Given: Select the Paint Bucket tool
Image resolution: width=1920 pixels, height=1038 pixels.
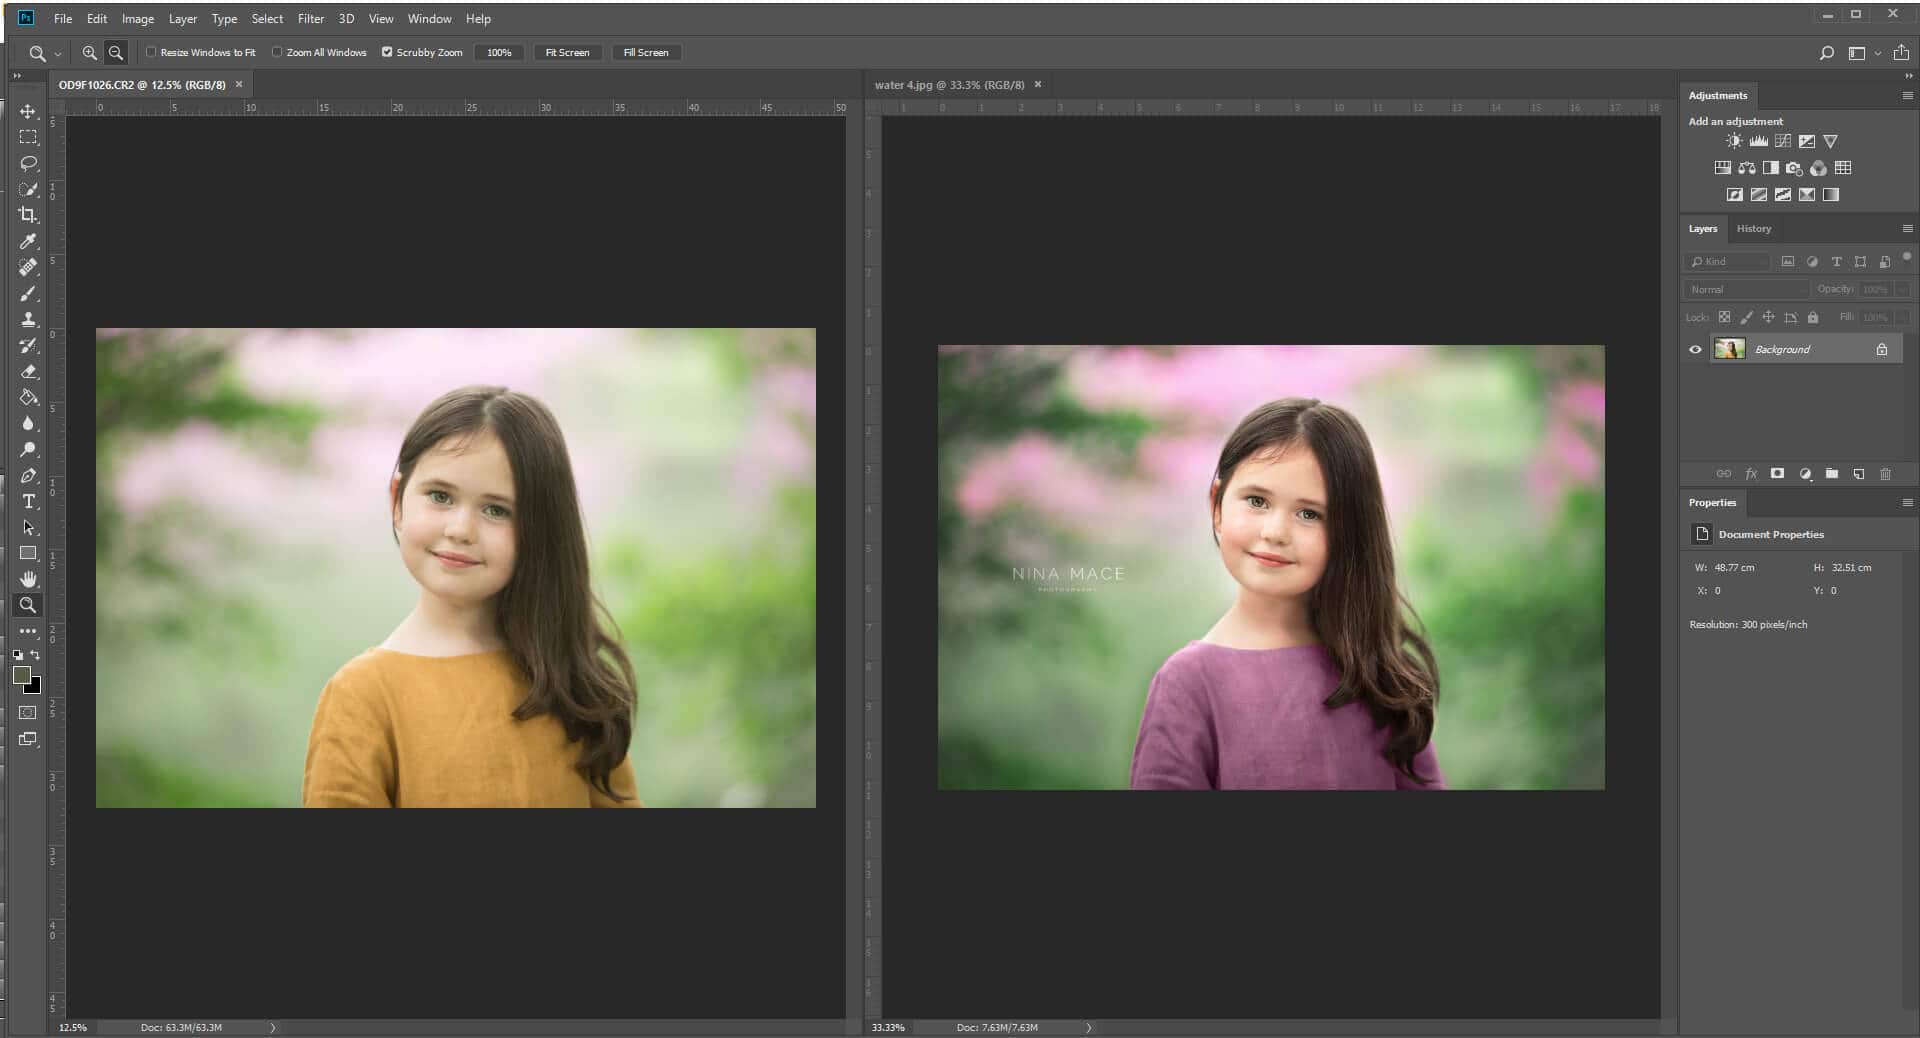Looking at the screenshot, I should [28, 397].
